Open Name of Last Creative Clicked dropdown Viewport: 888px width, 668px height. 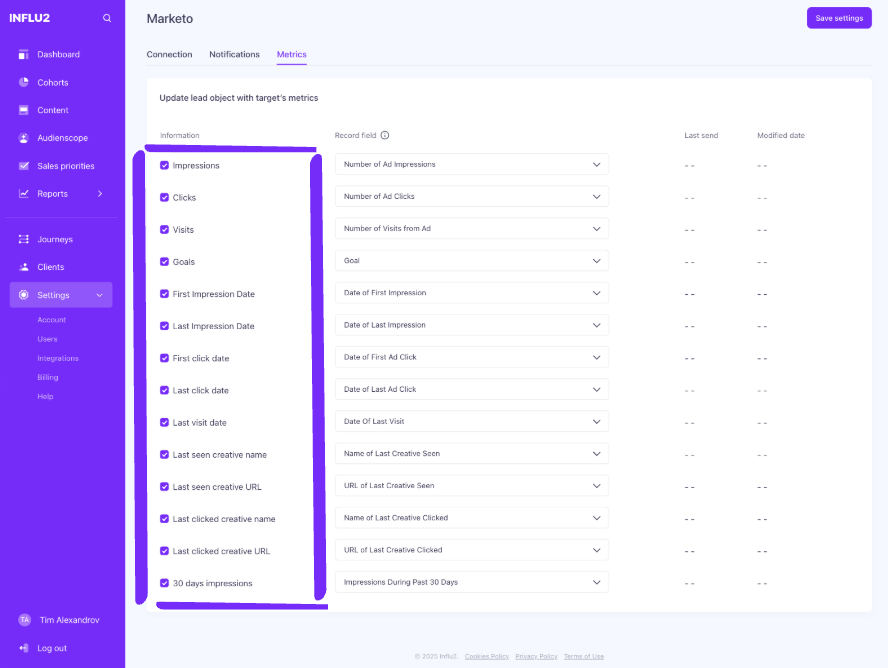[472, 518]
